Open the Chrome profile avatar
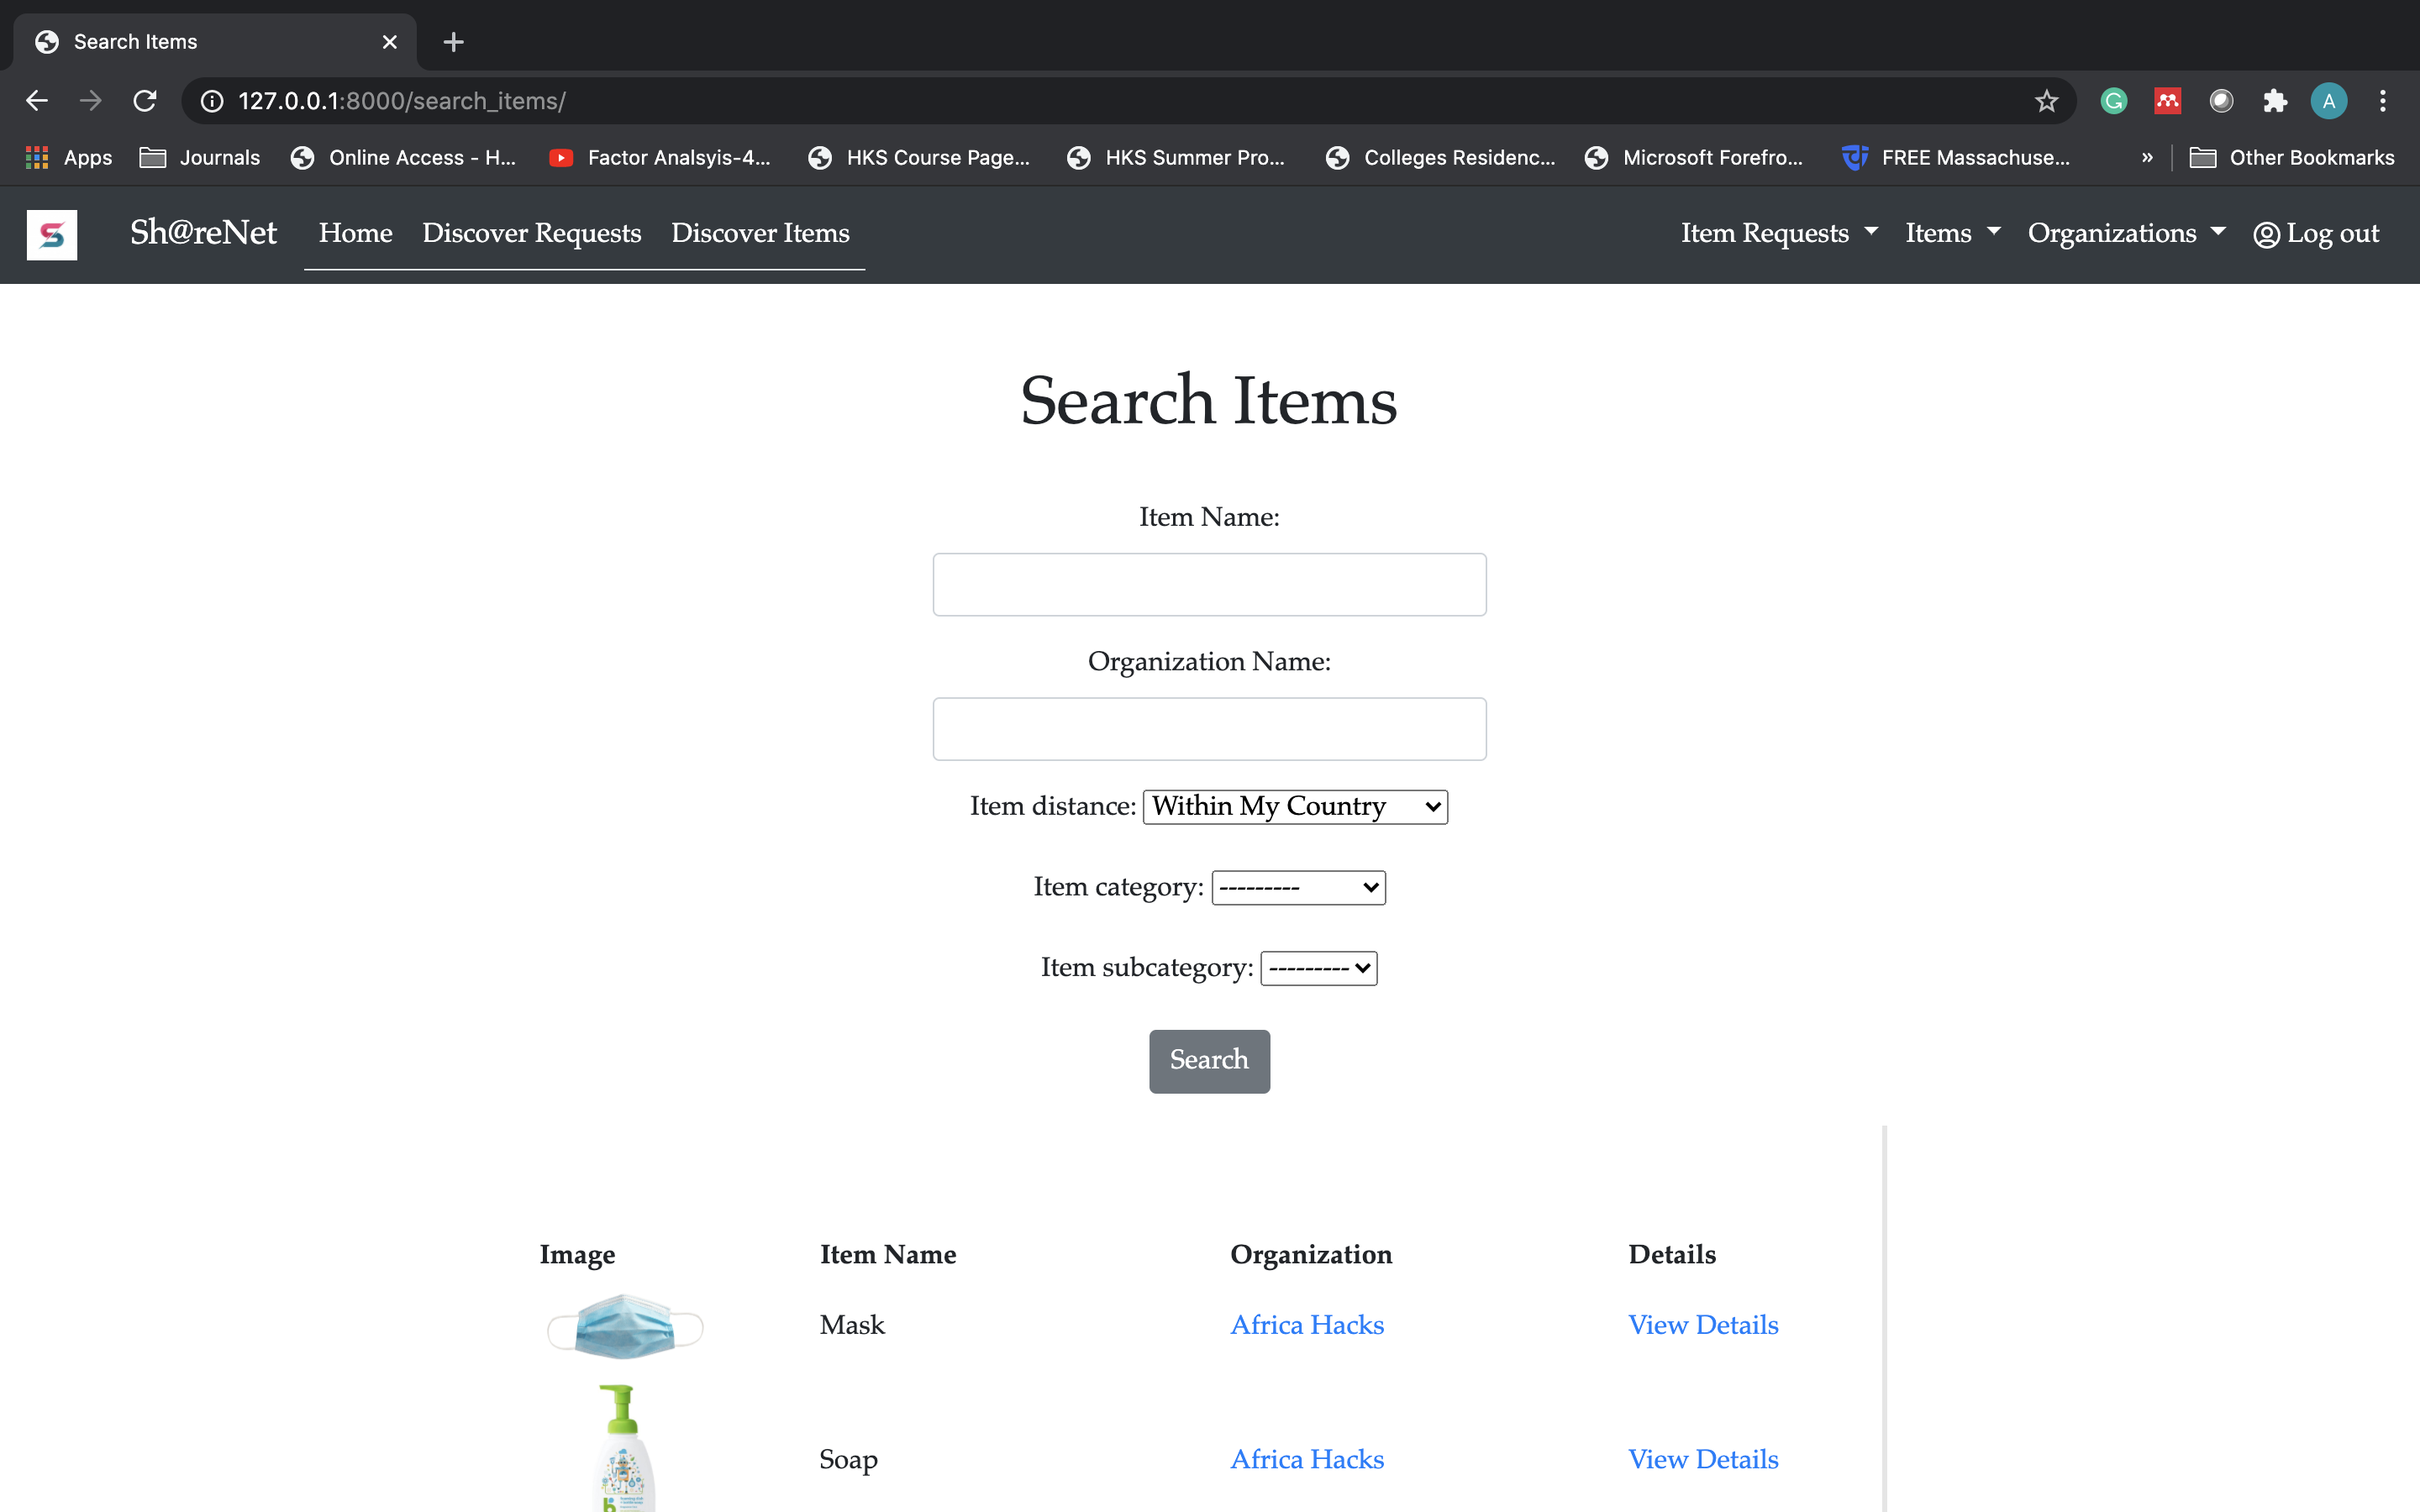The image size is (2420, 1512). [x=2328, y=101]
